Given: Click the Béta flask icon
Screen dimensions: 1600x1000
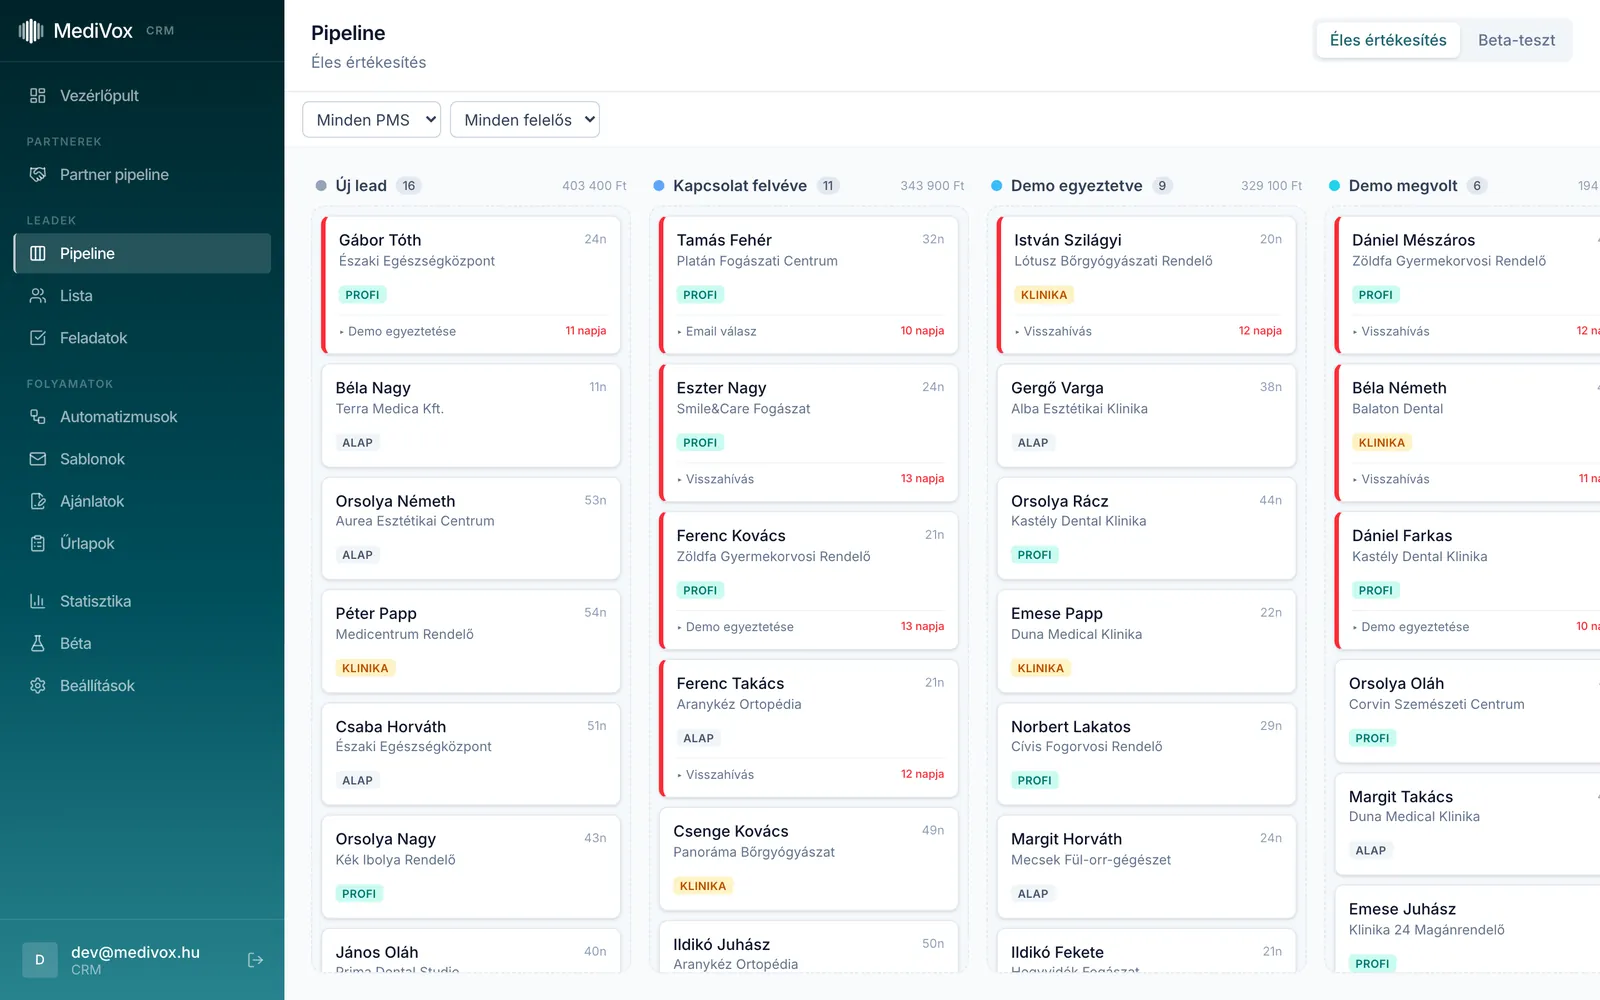Looking at the screenshot, I should coord(38,644).
